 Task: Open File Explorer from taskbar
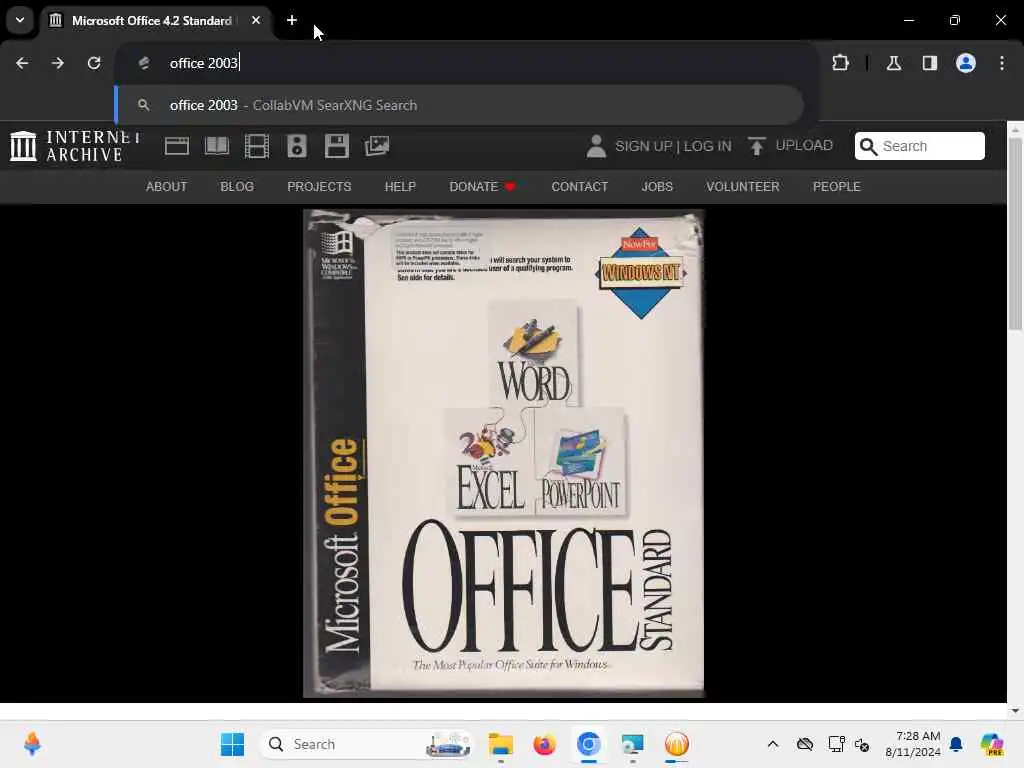coord(501,744)
